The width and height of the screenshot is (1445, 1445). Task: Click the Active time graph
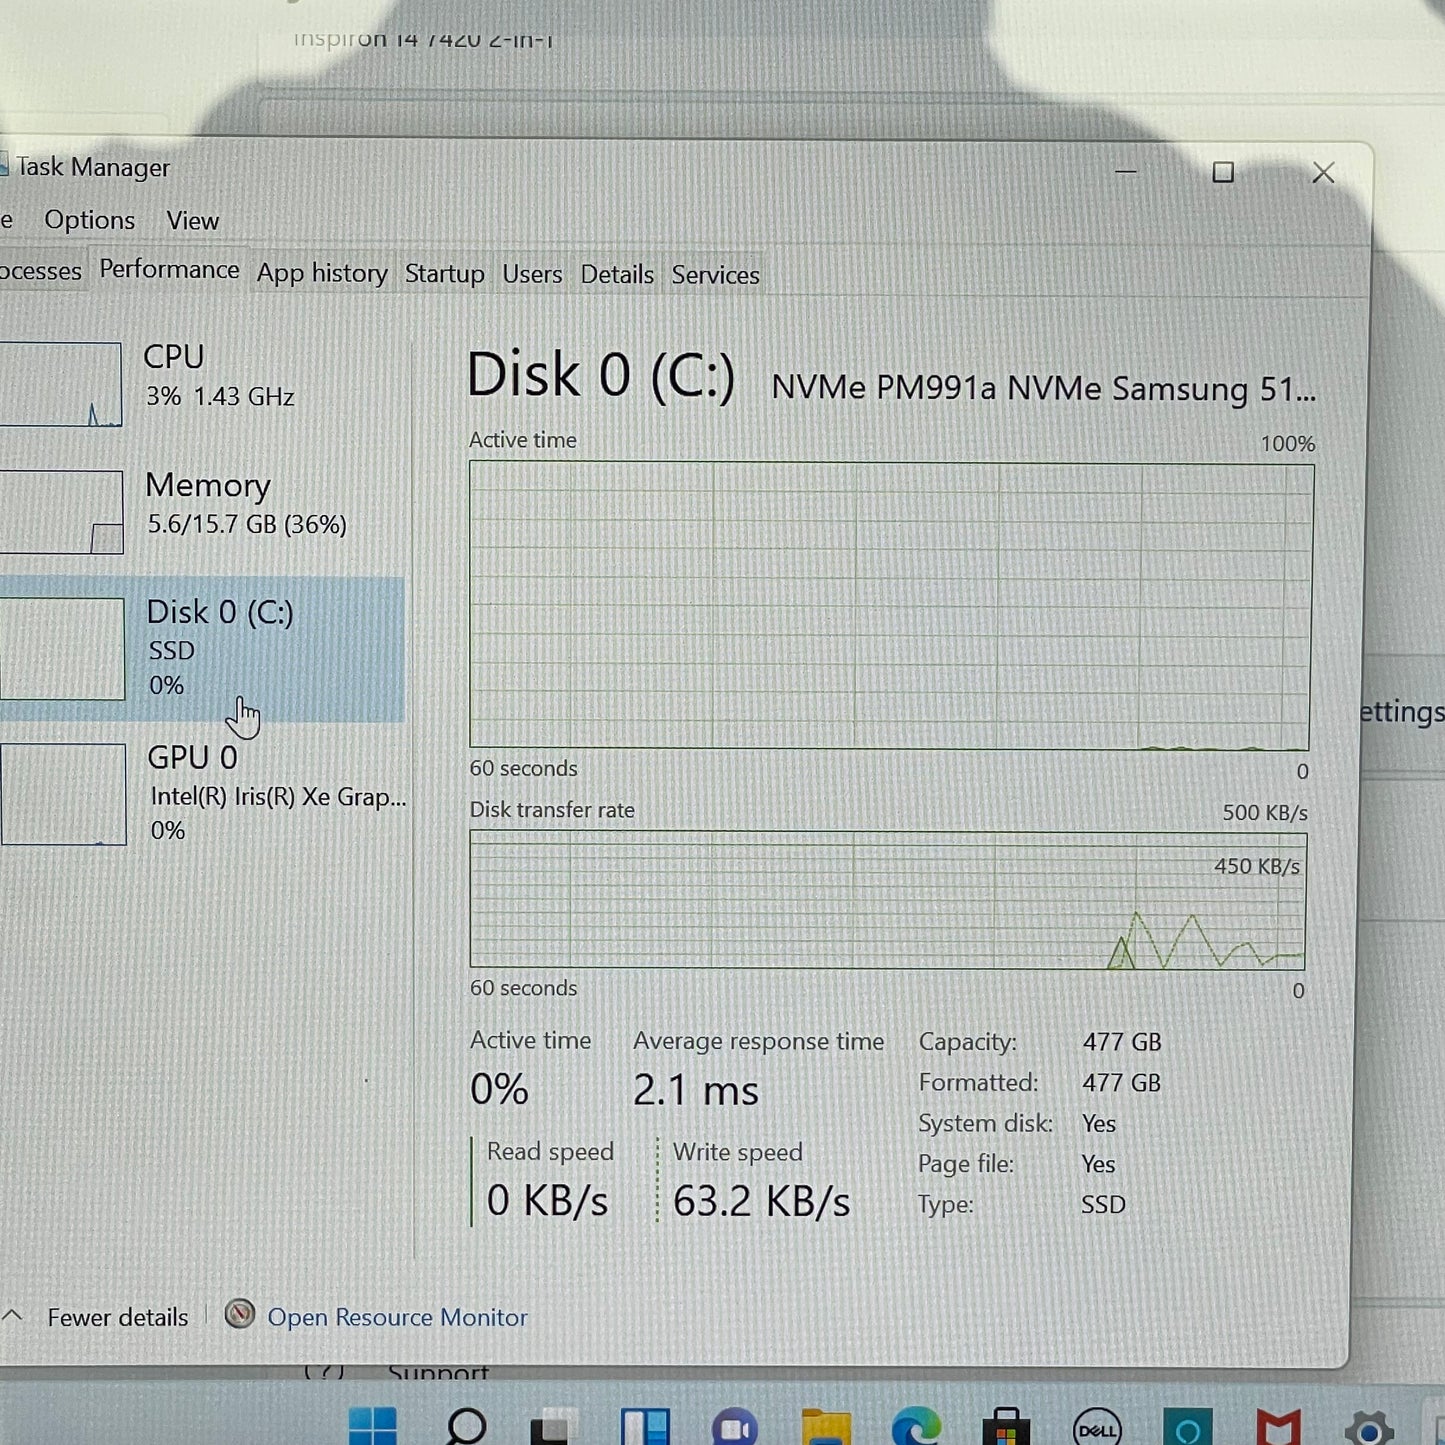pyautogui.click(x=890, y=605)
